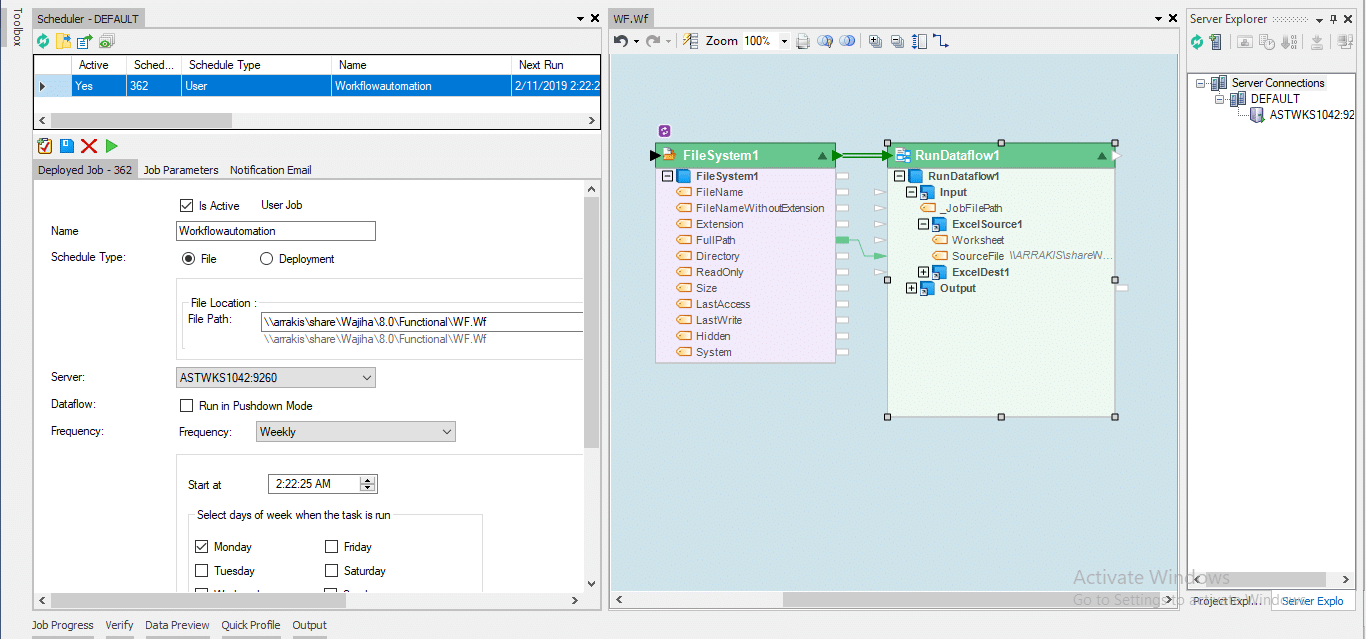This screenshot has height=639, width=1366.
Task: Click the green run job arrow icon
Action: tap(111, 146)
